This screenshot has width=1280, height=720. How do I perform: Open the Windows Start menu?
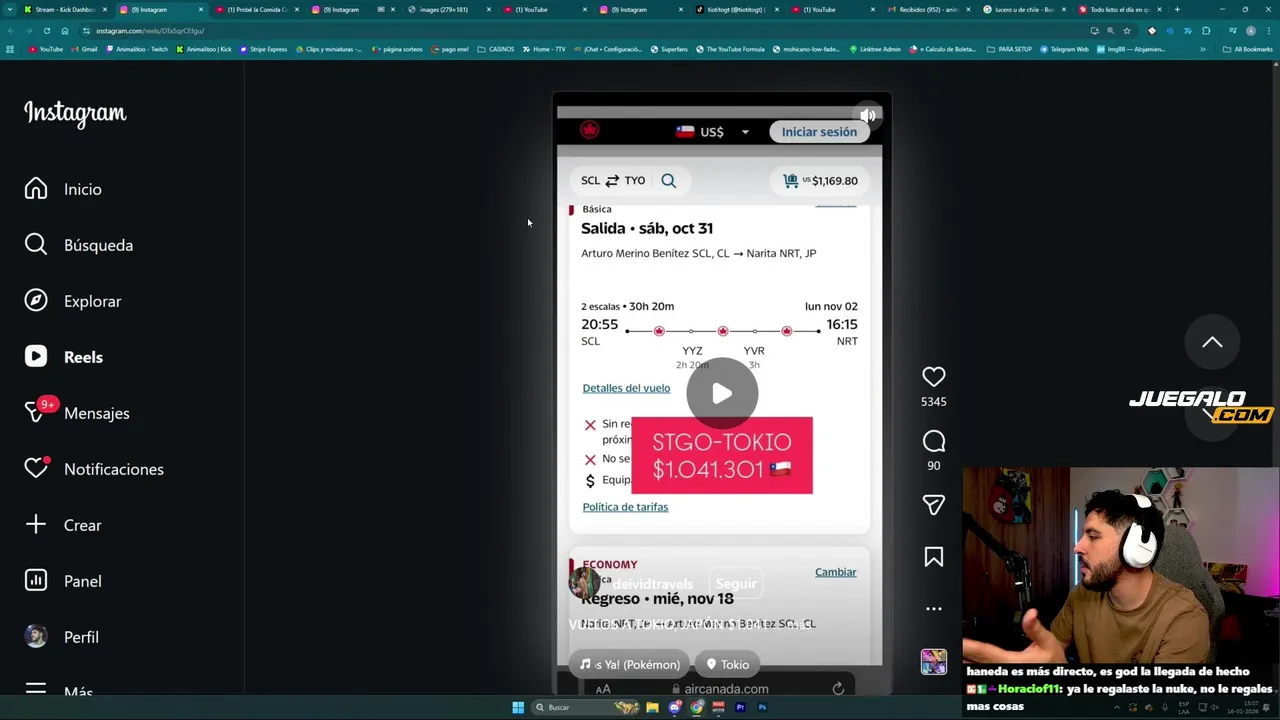pyautogui.click(x=518, y=707)
